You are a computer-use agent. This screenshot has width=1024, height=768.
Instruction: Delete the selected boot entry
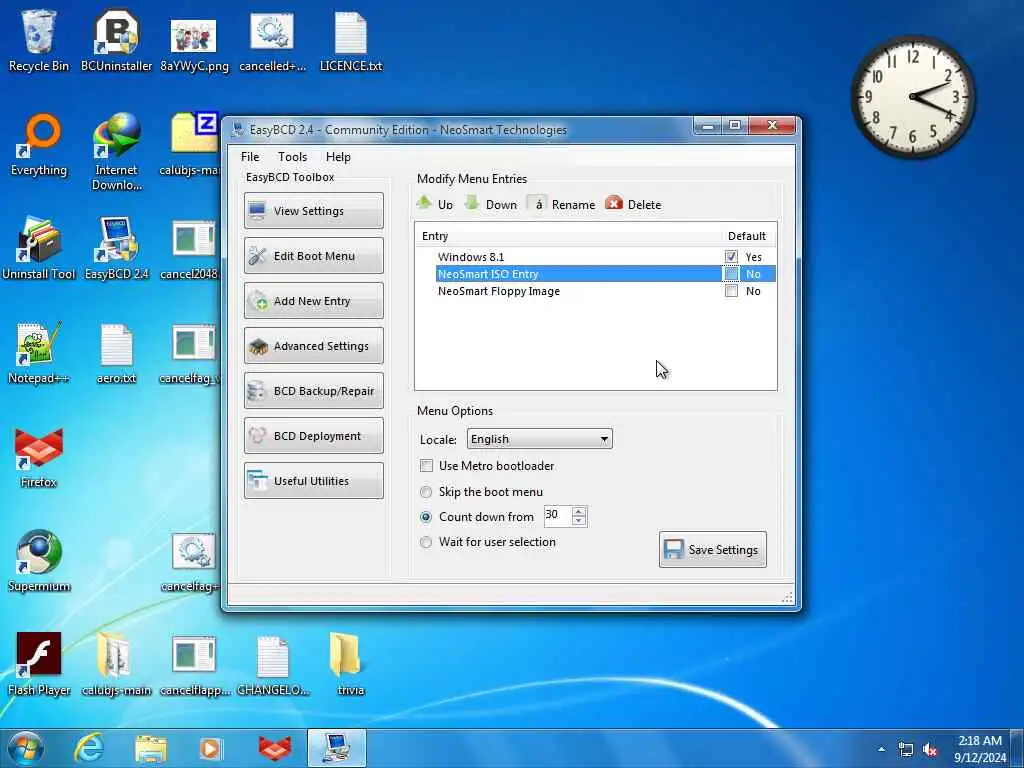click(x=633, y=204)
